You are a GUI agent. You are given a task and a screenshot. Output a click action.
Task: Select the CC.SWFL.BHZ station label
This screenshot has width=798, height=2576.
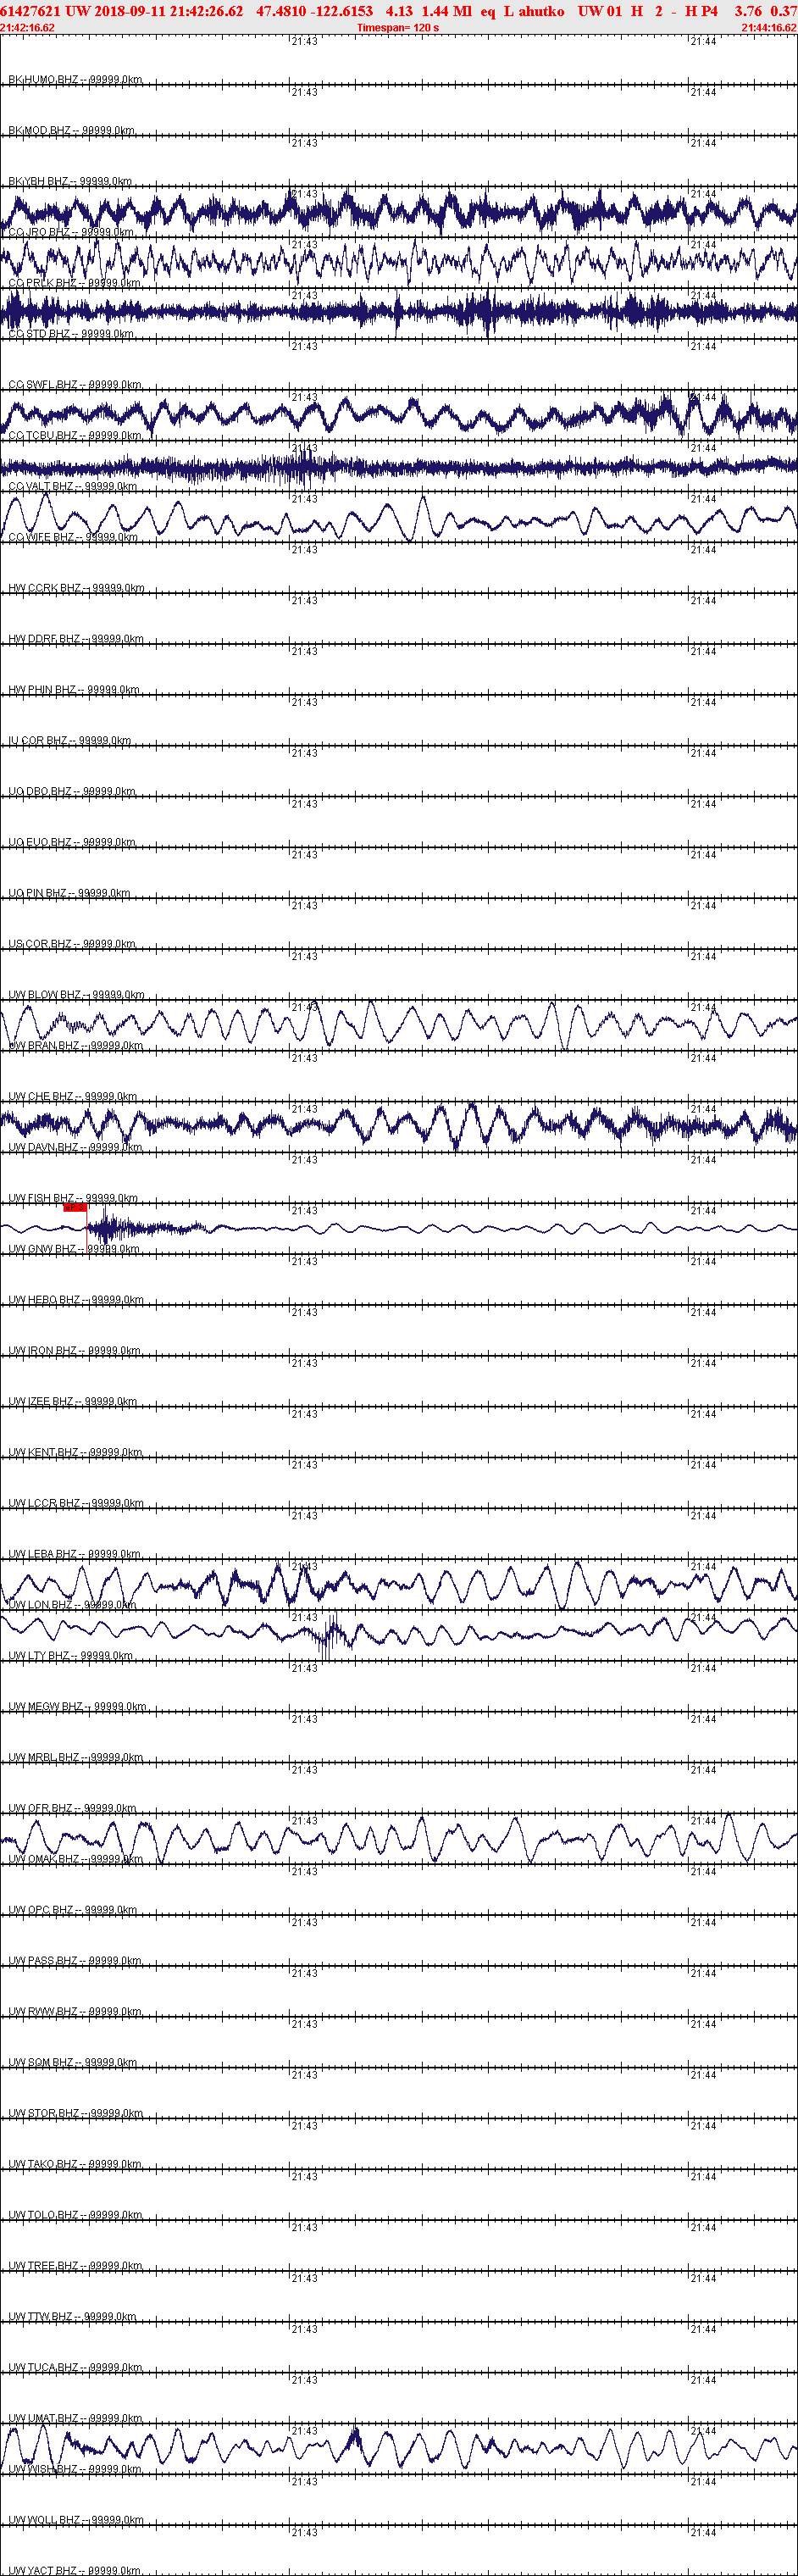[x=75, y=385]
